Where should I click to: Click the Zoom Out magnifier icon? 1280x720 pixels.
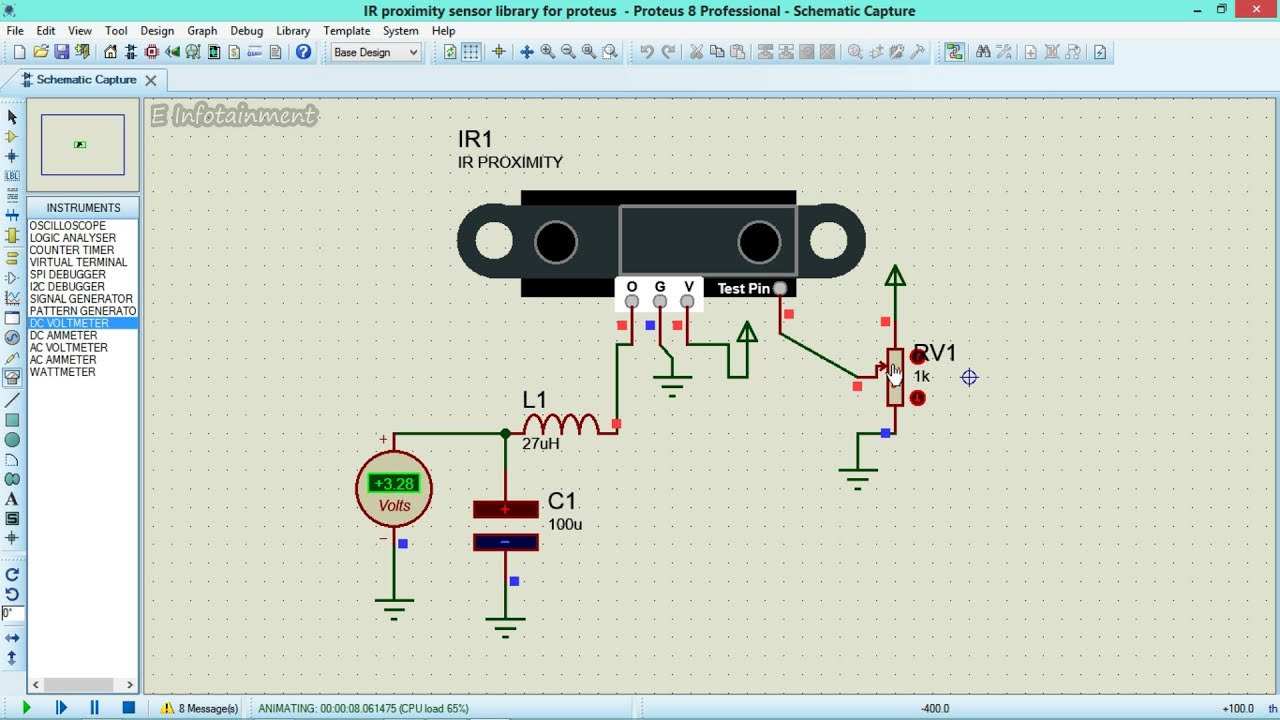click(x=568, y=52)
